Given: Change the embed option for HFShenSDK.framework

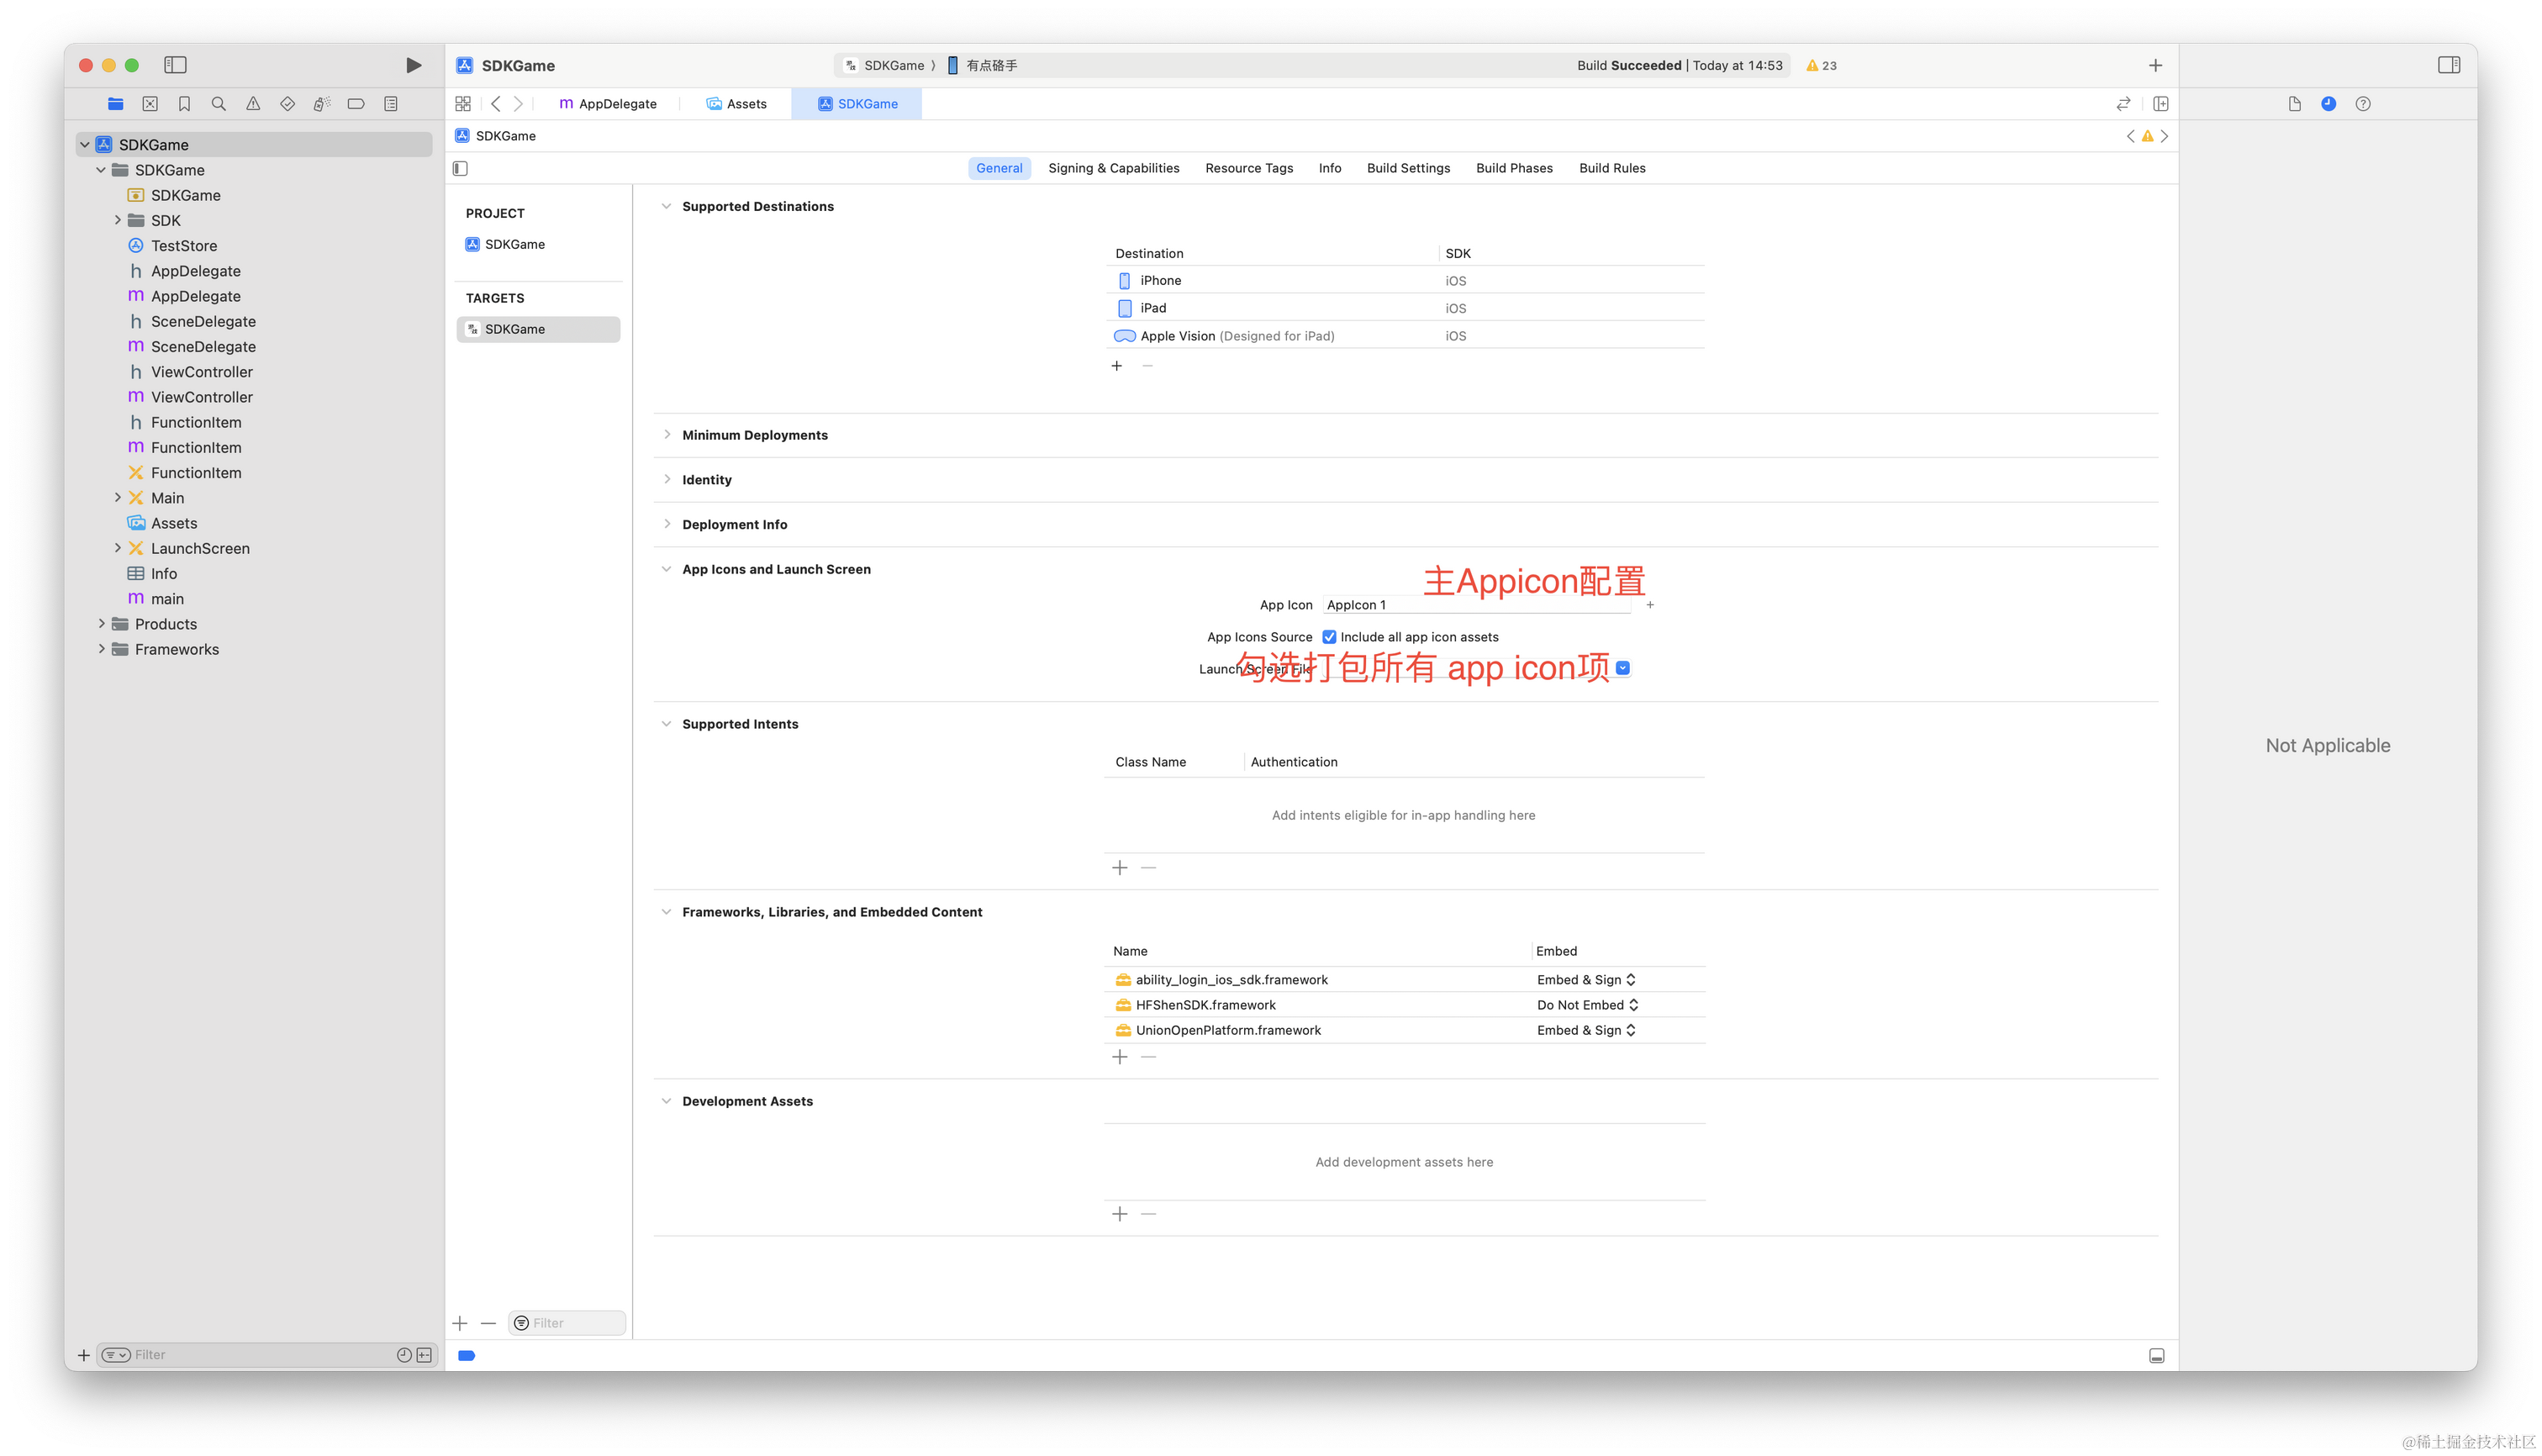Looking at the screenshot, I should (x=1588, y=1005).
